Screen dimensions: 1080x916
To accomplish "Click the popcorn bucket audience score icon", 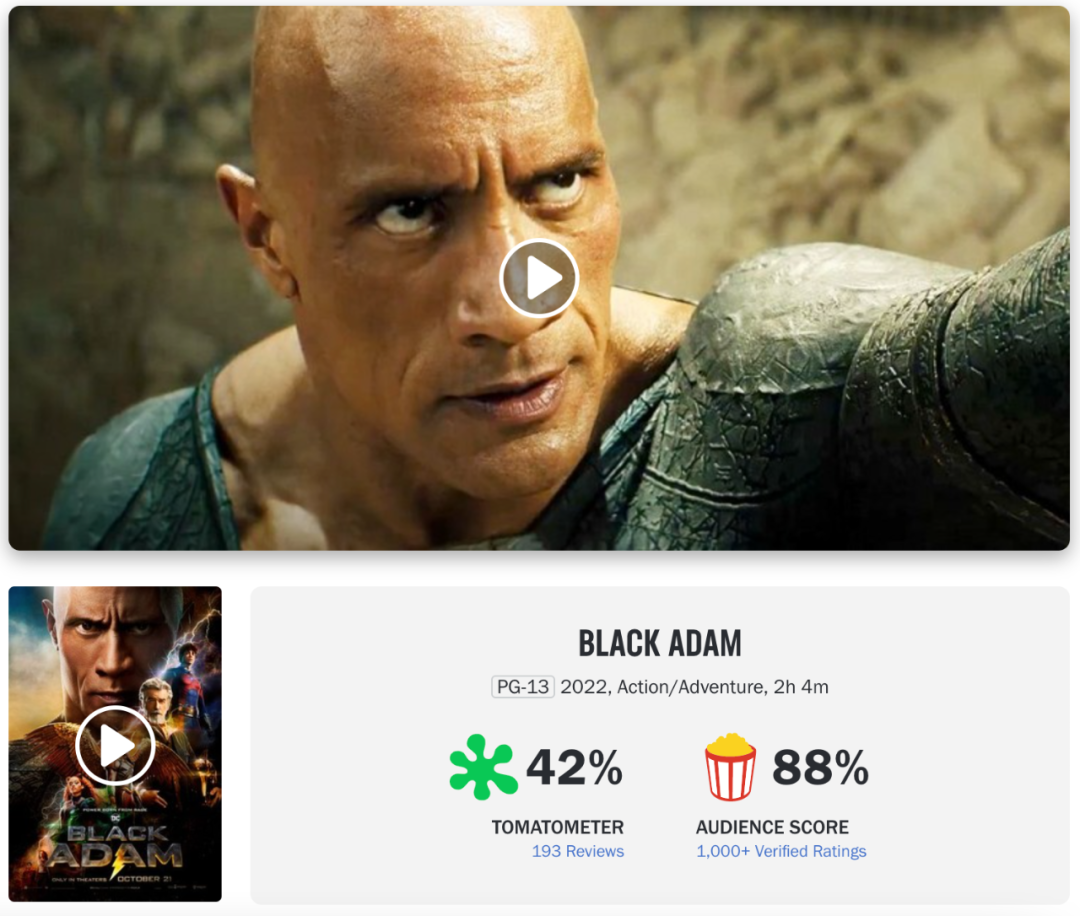I will pyautogui.click(x=730, y=767).
